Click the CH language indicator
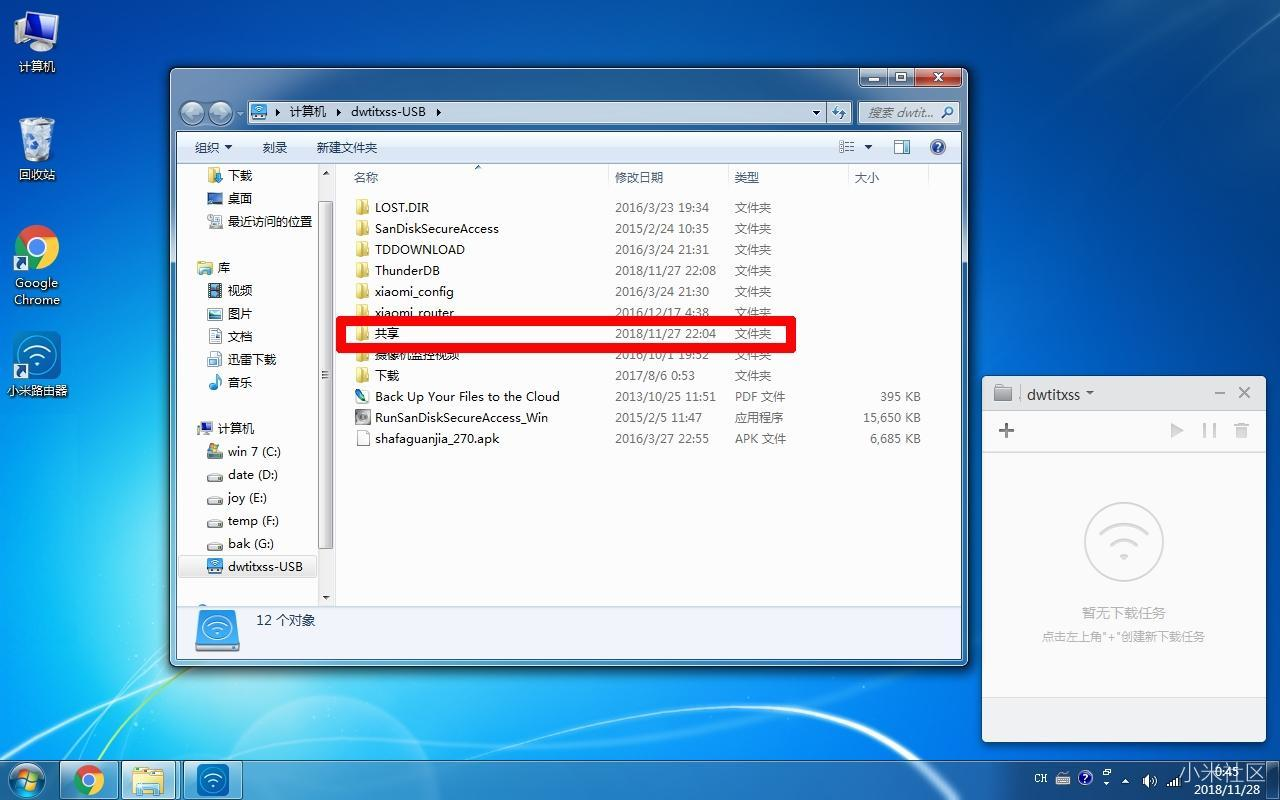Screen dimensions: 1280x800 pos(1041,778)
